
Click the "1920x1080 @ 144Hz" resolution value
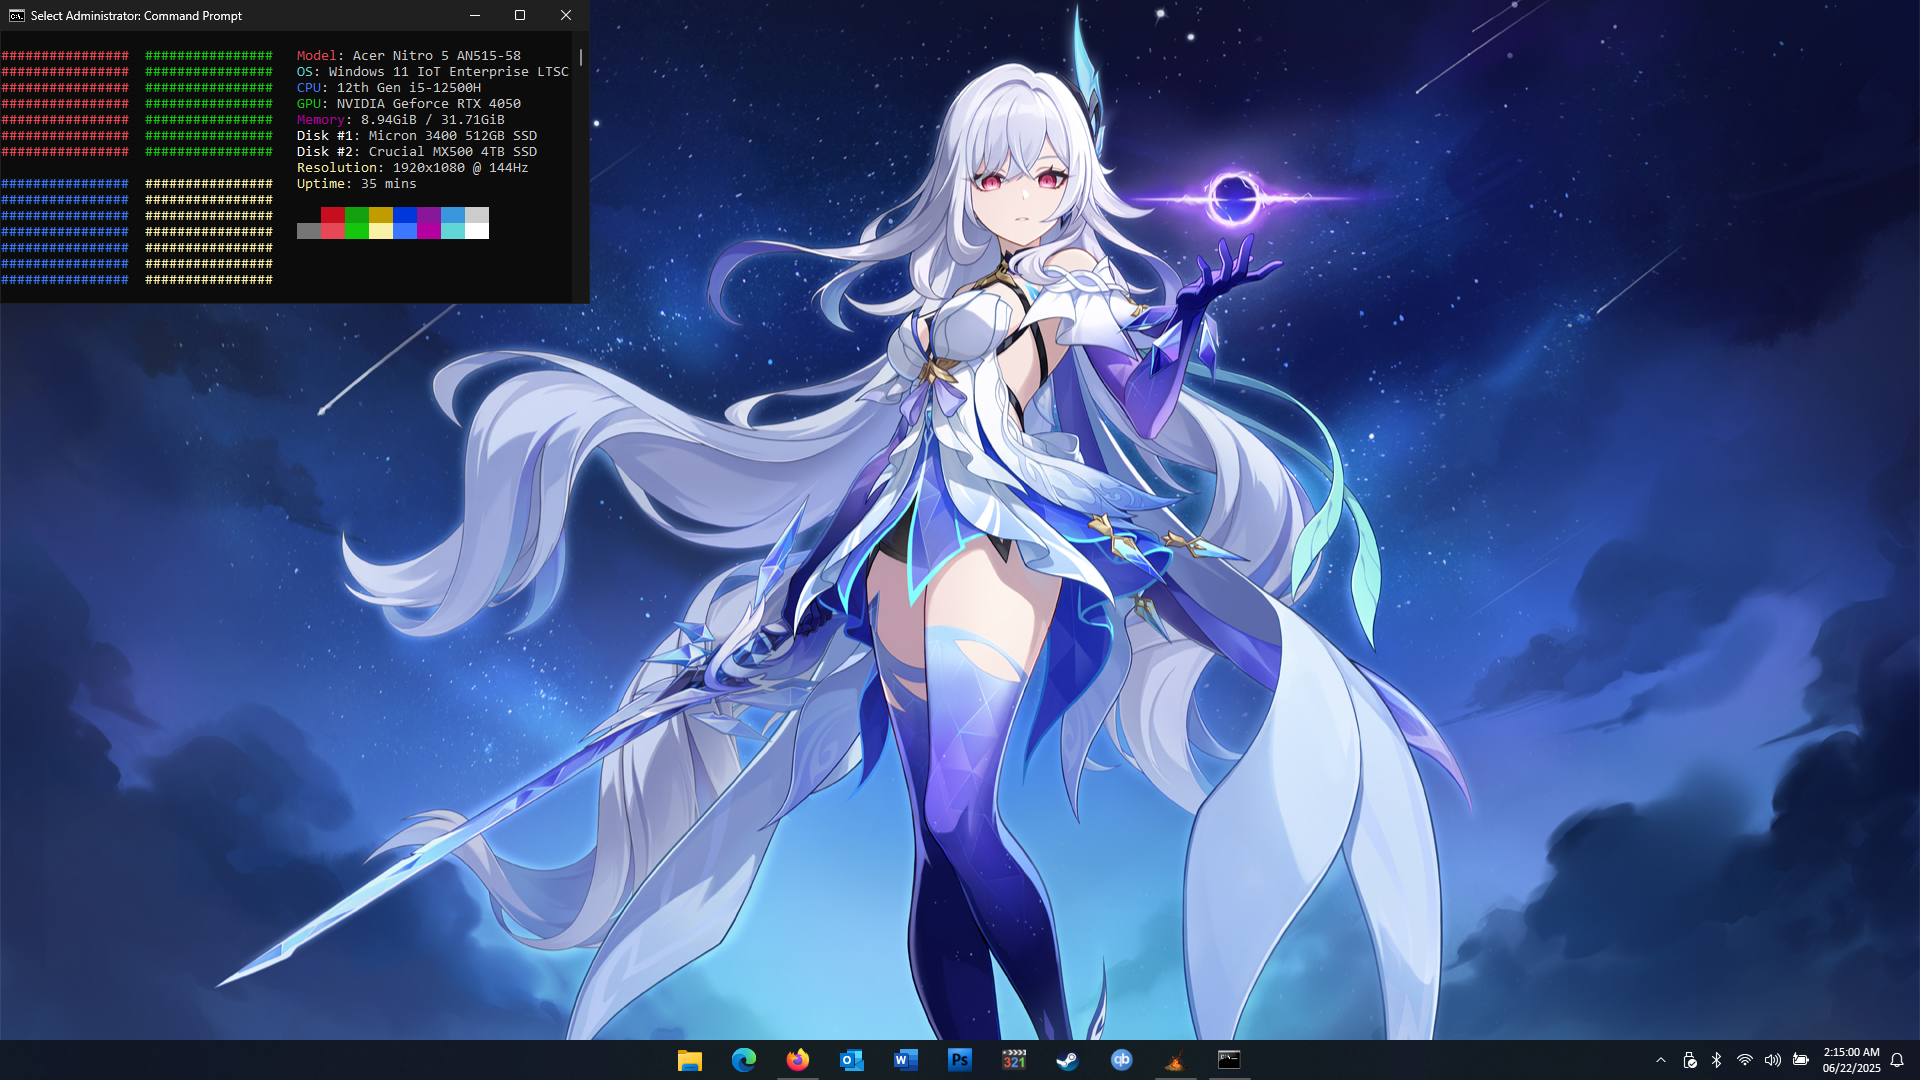(461, 168)
